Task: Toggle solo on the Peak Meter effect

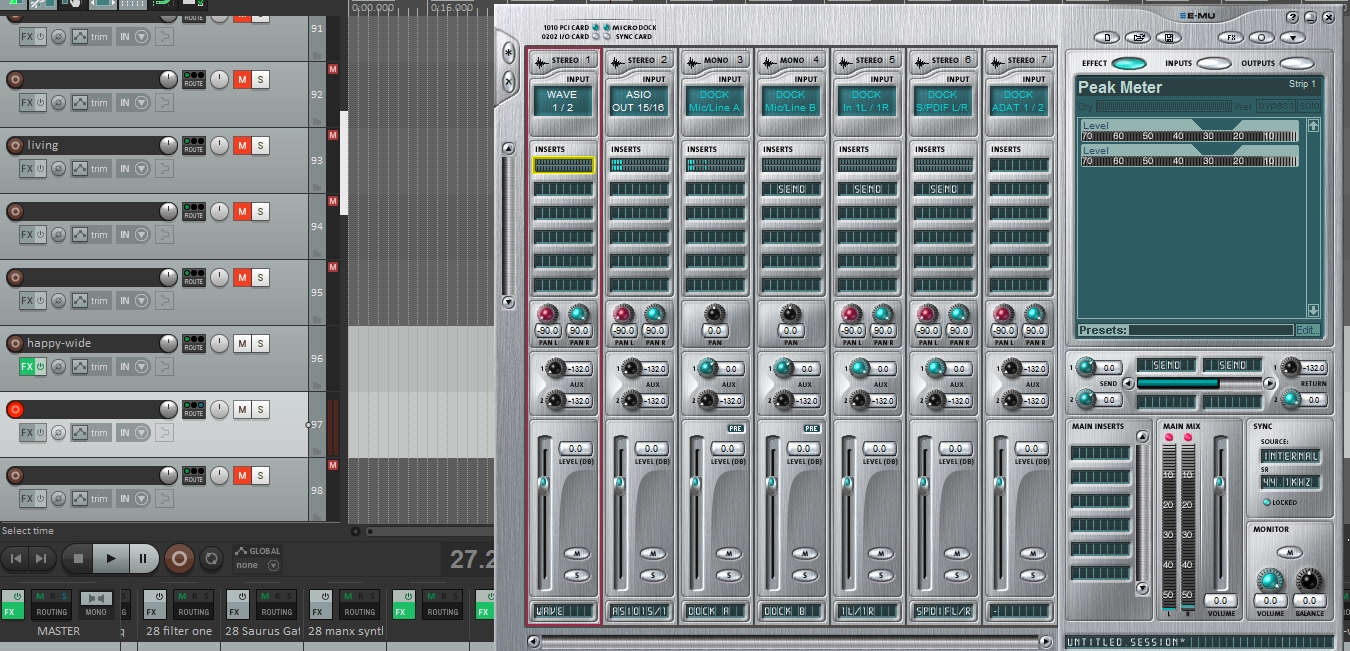Action: (x=1309, y=106)
